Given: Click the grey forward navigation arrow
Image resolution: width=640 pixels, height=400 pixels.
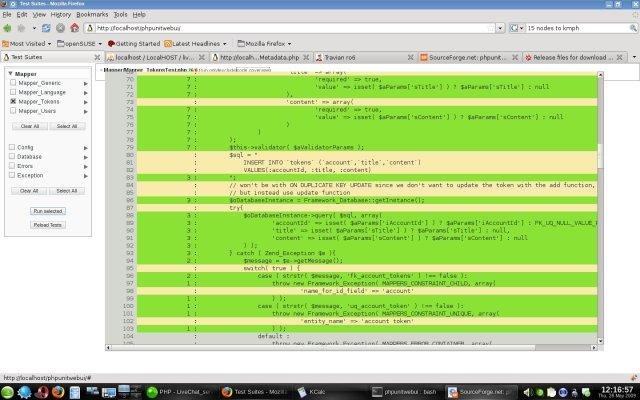Looking at the screenshot, I should 21,28.
